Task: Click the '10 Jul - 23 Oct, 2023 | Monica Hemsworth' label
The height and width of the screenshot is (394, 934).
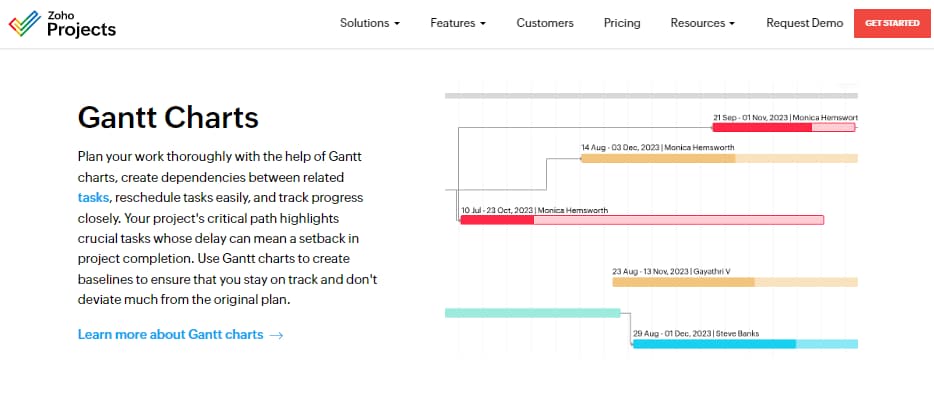Action: click(534, 210)
